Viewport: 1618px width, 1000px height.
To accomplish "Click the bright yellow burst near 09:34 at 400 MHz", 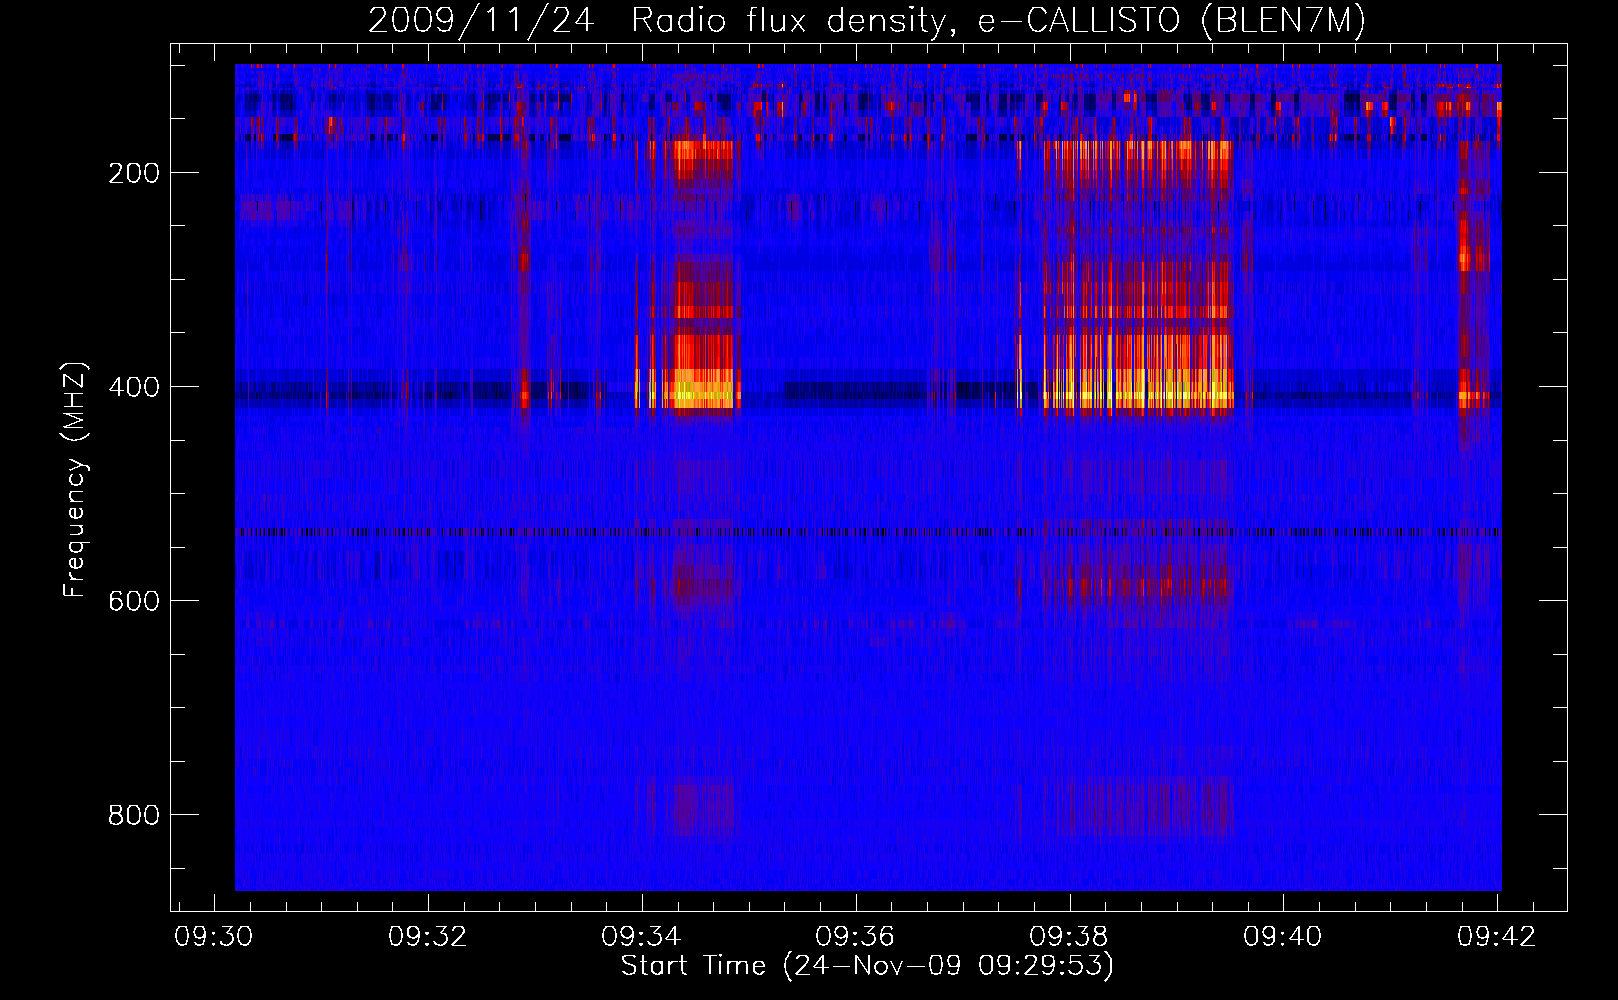I will 700,388.
